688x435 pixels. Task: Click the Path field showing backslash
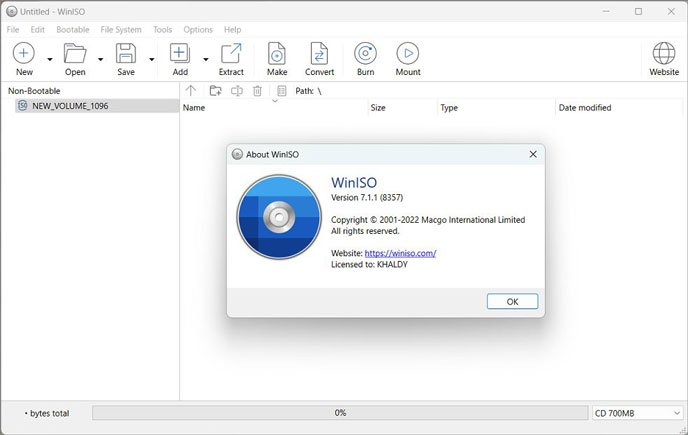click(308, 91)
